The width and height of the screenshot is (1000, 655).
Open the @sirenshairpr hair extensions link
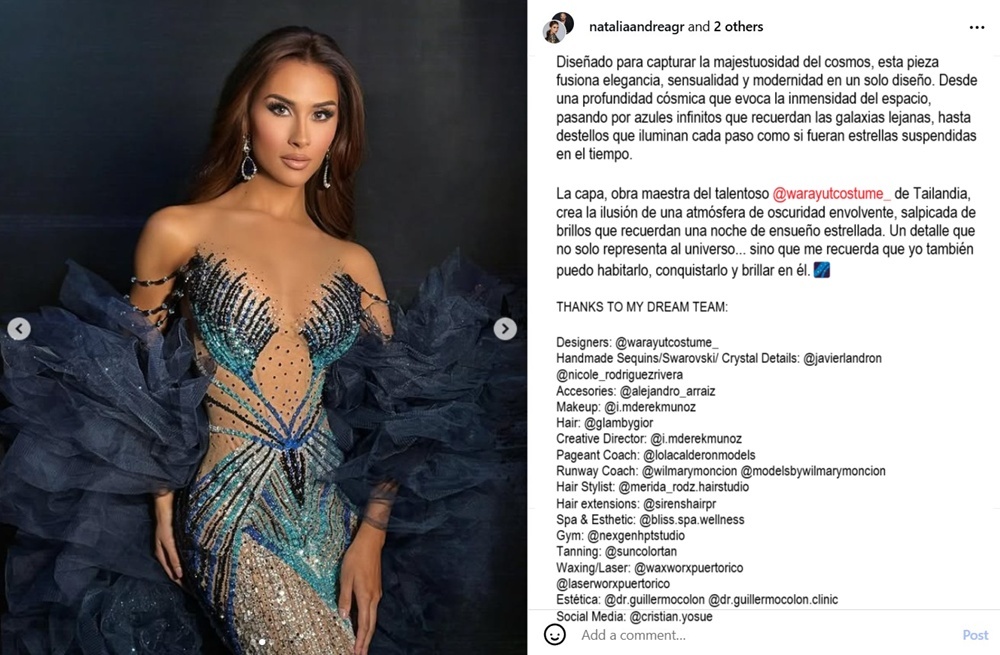pos(680,504)
